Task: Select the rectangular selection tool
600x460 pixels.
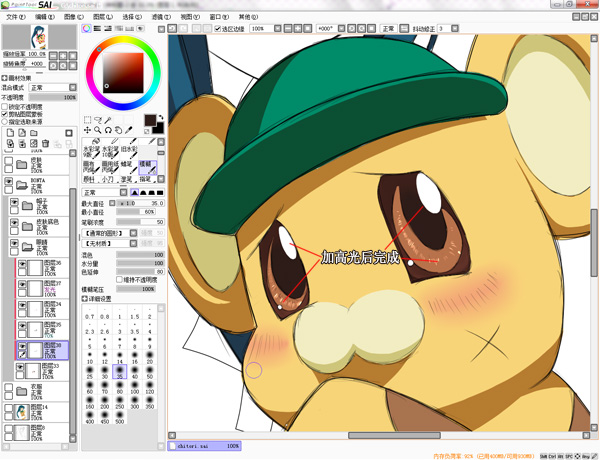Action: tap(87, 120)
